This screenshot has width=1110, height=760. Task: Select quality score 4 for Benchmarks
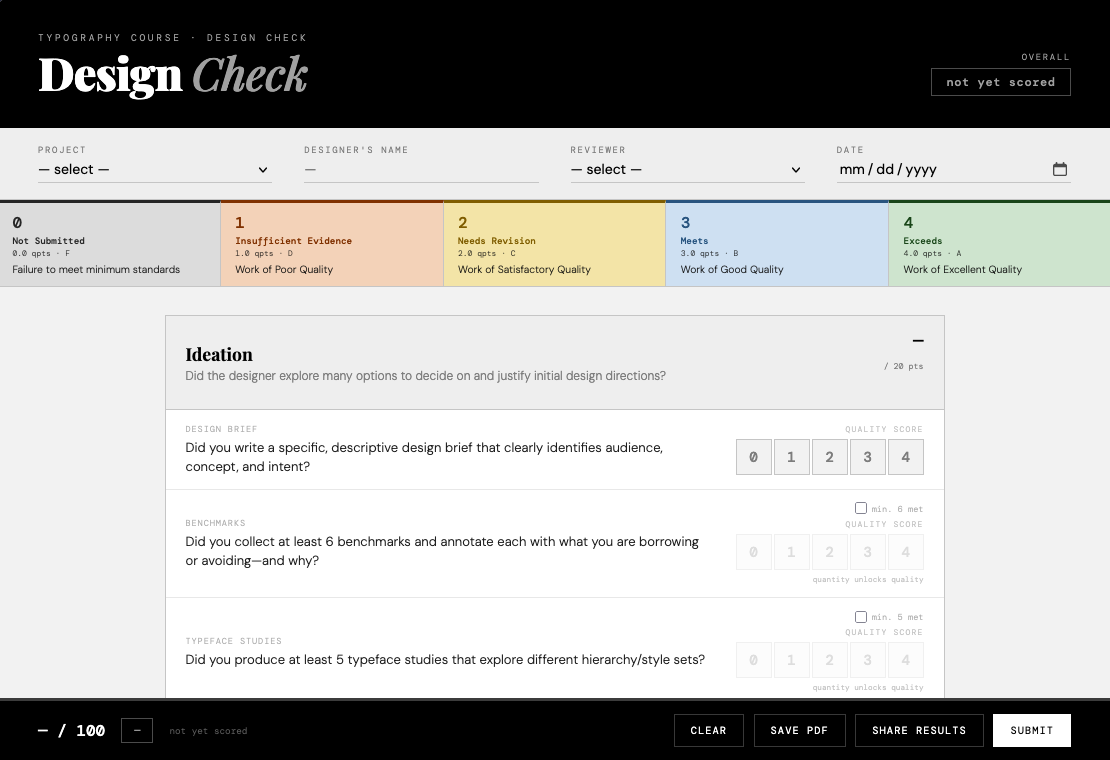pos(905,552)
